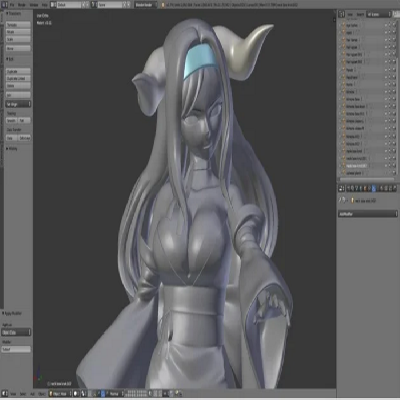Open the modifiers tab wrench icon
Viewport: 400px width, 400px height.
374,189
